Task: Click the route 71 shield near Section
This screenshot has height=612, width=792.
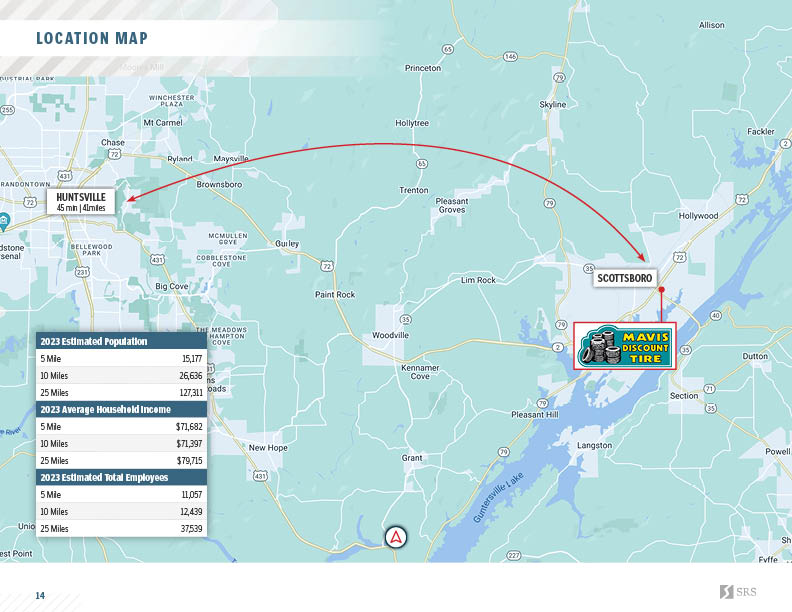Action: point(709,389)
